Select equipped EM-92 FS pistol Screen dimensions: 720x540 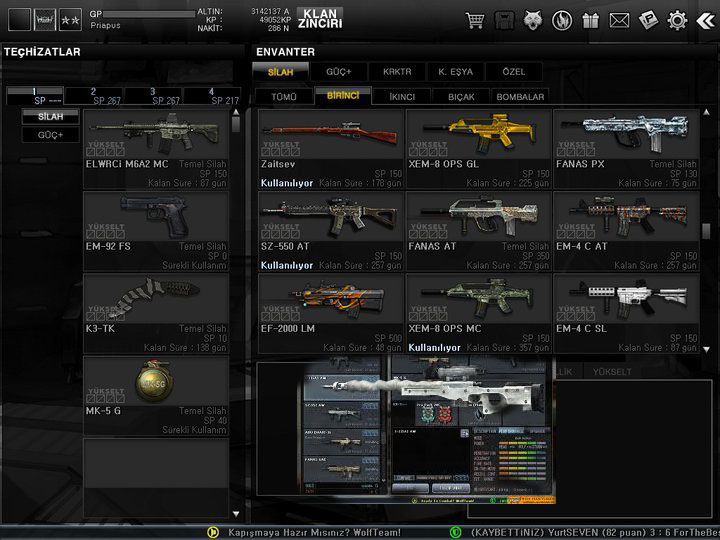point(156,231)
